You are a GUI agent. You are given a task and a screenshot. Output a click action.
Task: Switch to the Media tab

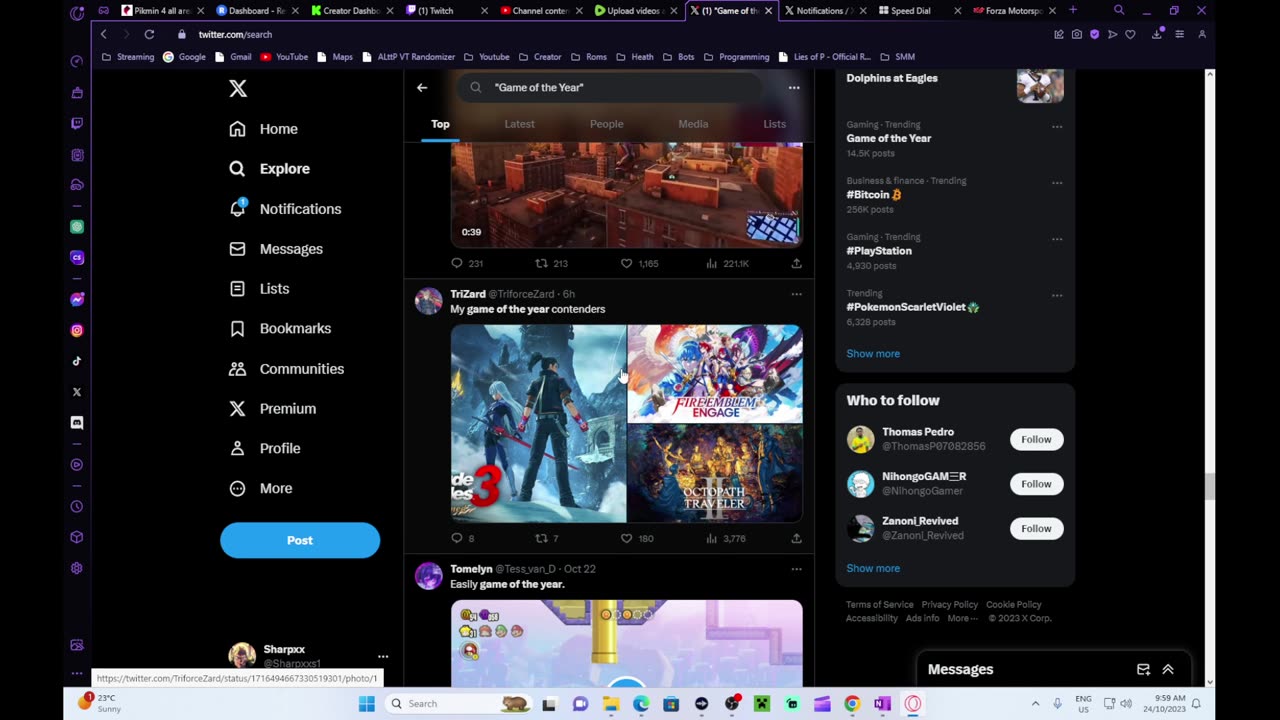[x=693, y=124]
